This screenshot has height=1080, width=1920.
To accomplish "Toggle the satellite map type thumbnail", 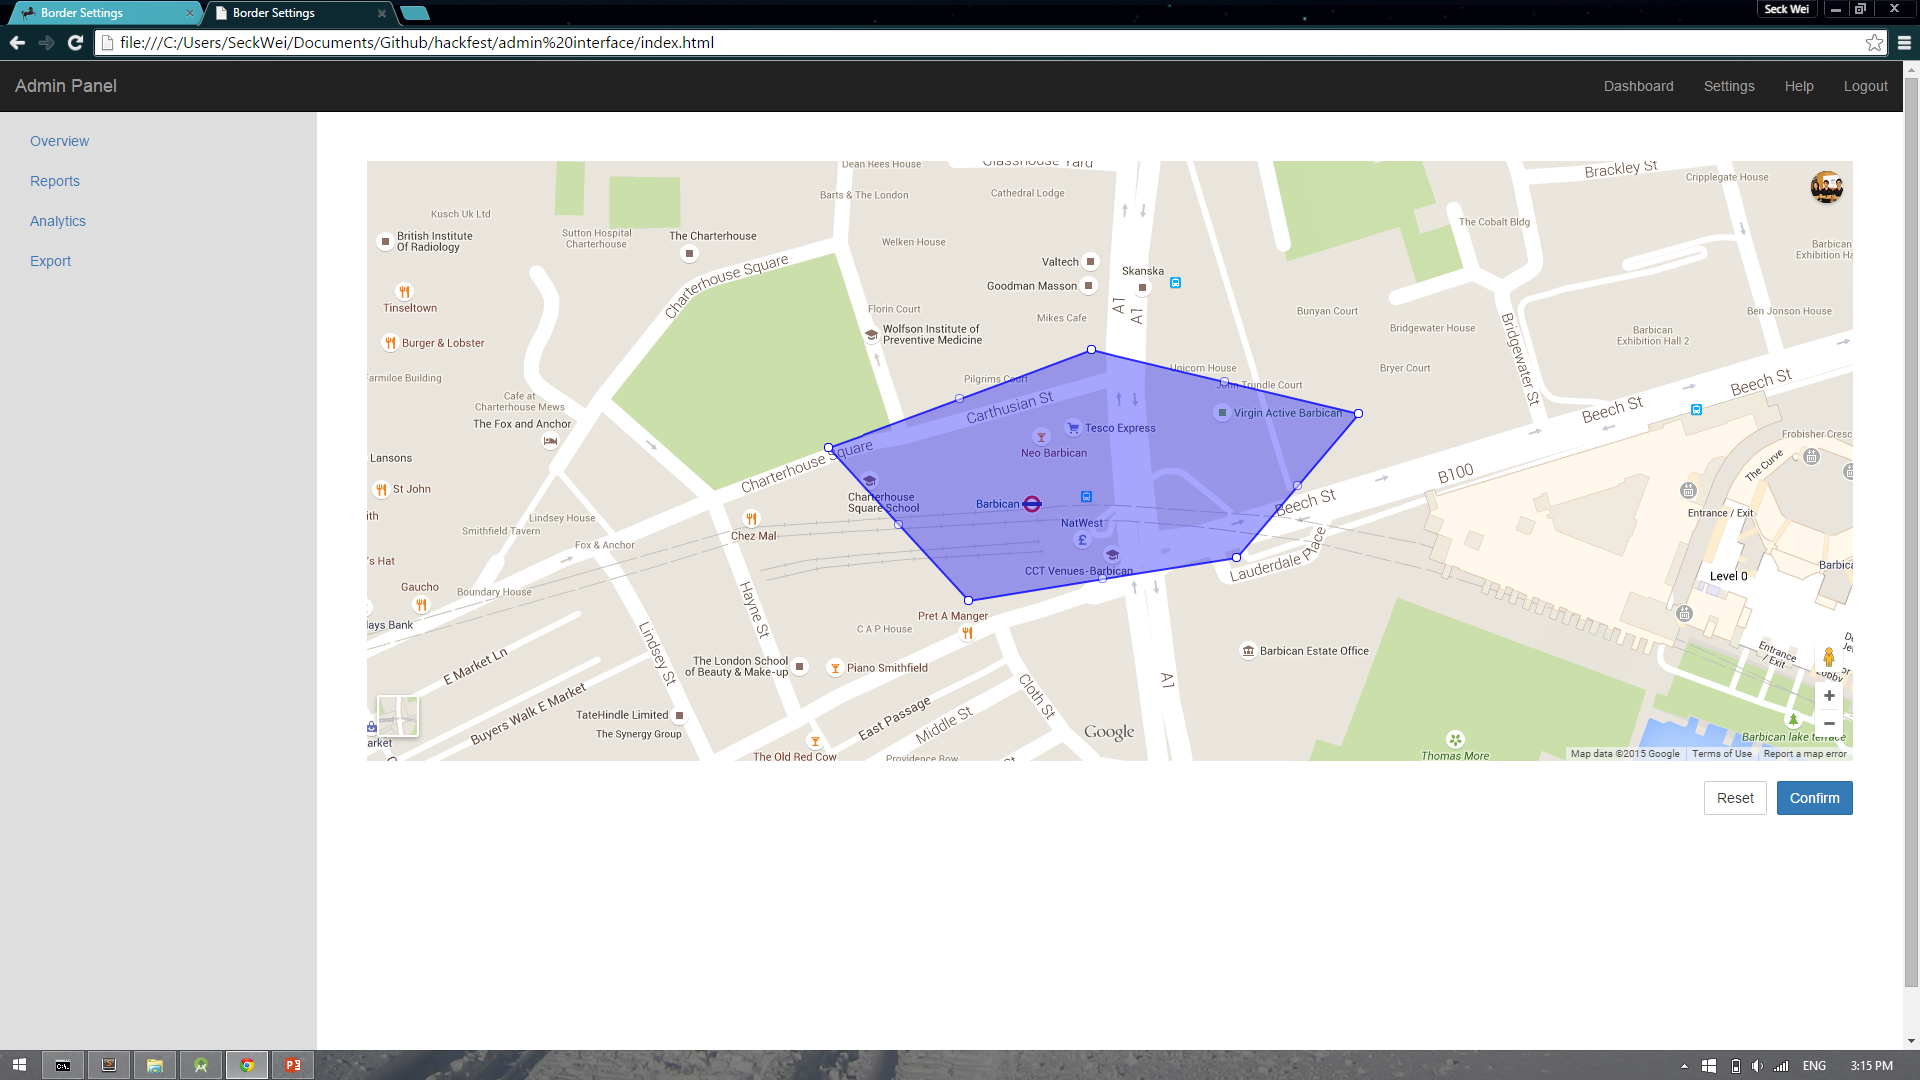I will [x=398, y=716].
